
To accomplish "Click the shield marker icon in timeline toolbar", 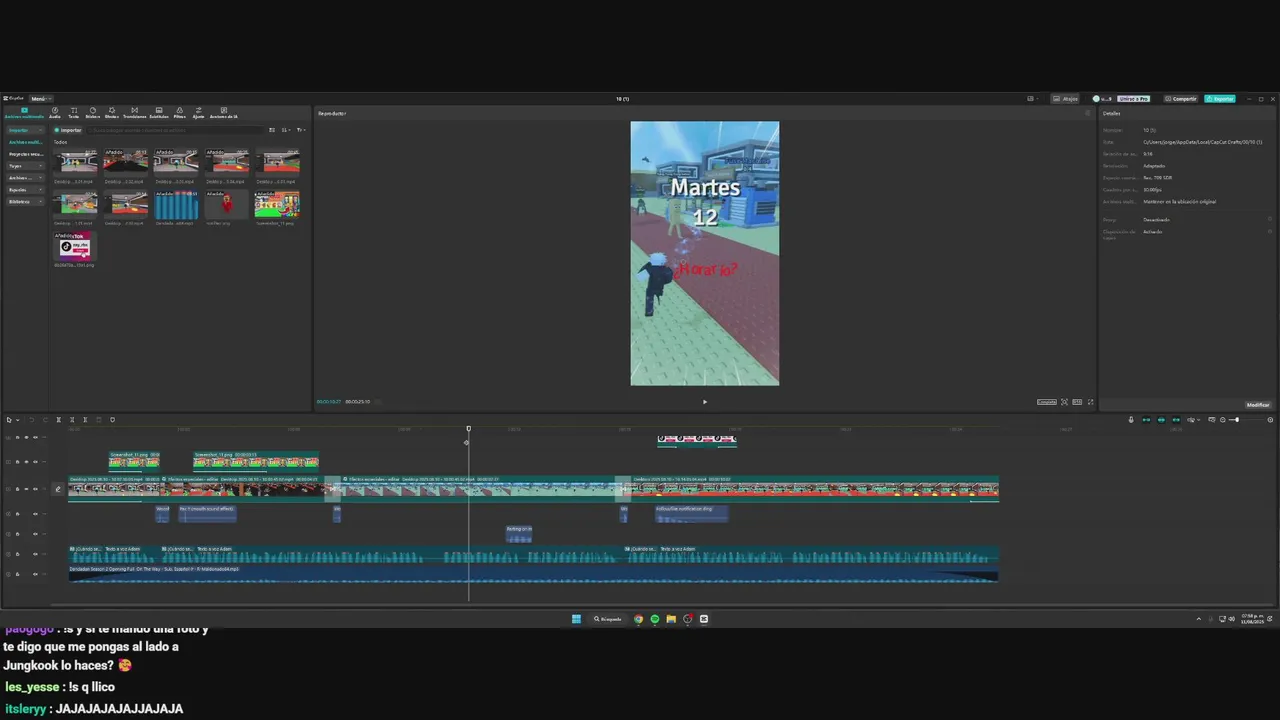I will (112, 419).
